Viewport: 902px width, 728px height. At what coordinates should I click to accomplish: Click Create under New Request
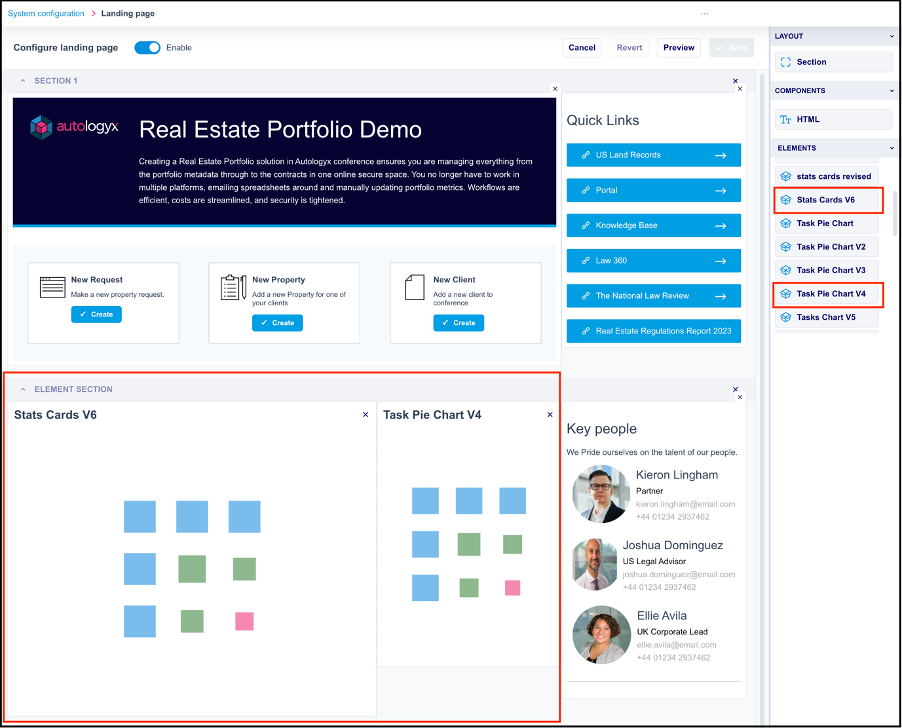tap(96, 315)
